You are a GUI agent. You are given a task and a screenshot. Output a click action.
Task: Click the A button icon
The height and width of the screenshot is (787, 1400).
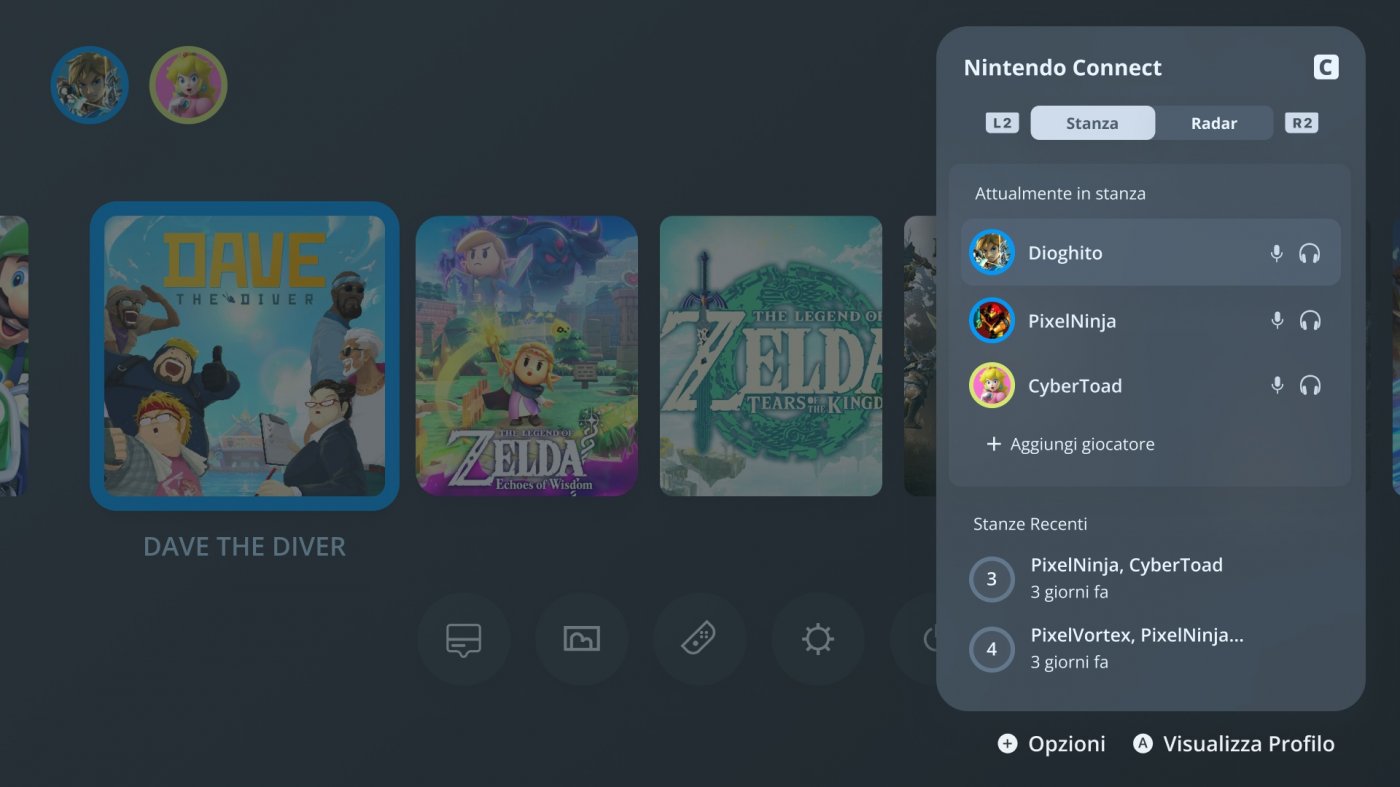[x=1142, y=744]
